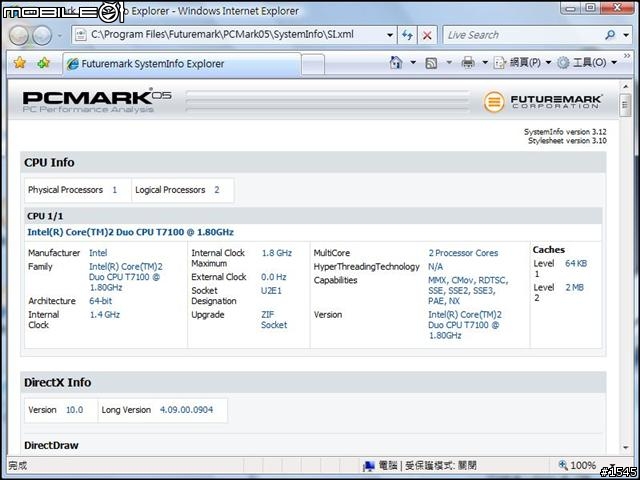This screenshot has width=640, height=480.
Task: Click the Add to Favorites icon
Action: click(43, 63)
